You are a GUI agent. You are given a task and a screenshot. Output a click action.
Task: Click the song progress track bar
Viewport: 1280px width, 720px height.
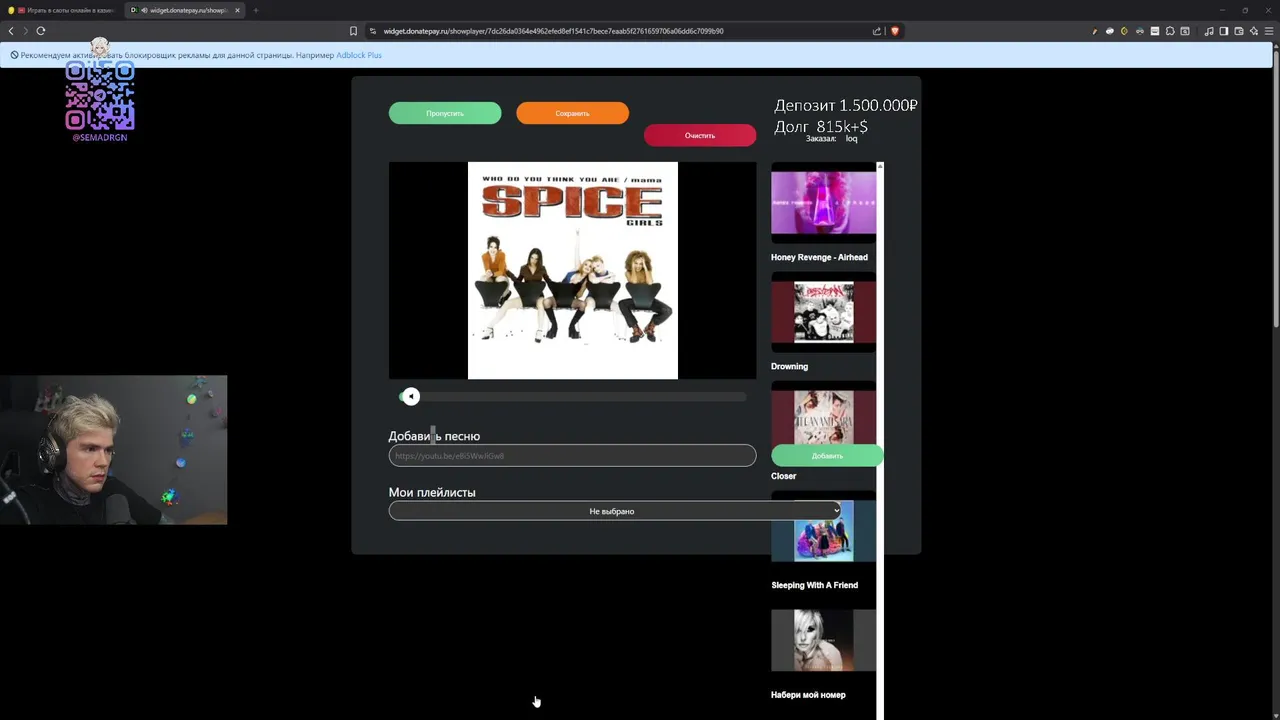click(x=573, y=397)
